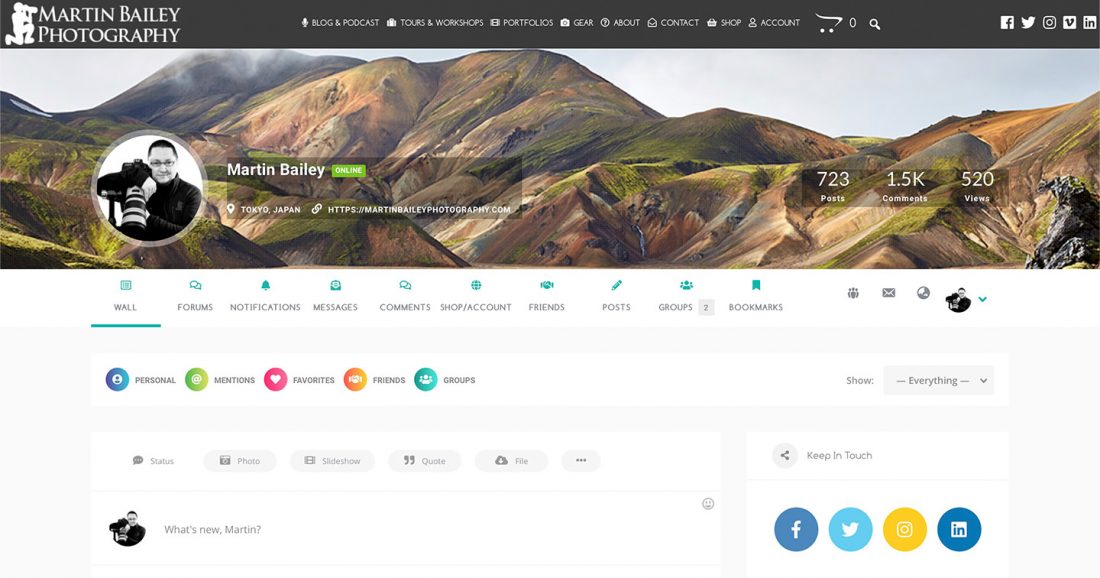Open the search magnifier icon
The image size is (1100, 578).
[x=875, y=23]
